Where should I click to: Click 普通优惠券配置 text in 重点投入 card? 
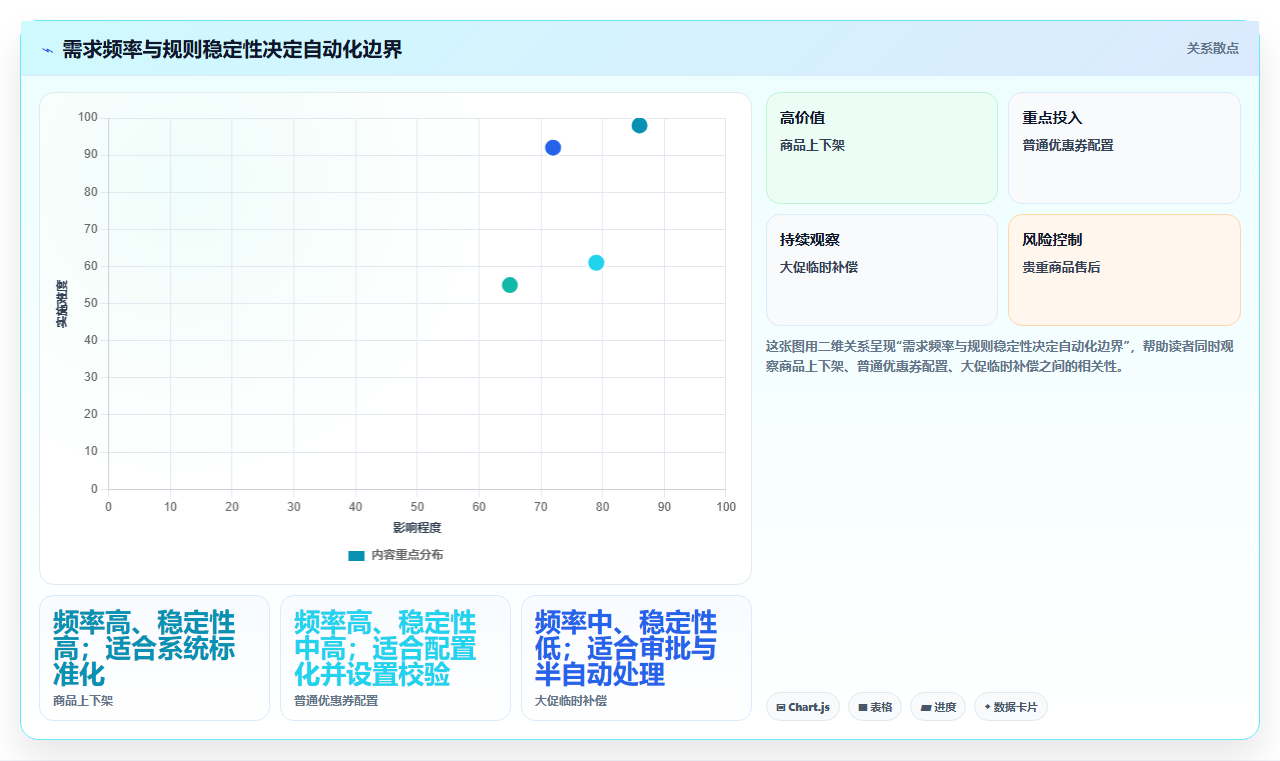pyautogui.click(x=1068, y=145)
